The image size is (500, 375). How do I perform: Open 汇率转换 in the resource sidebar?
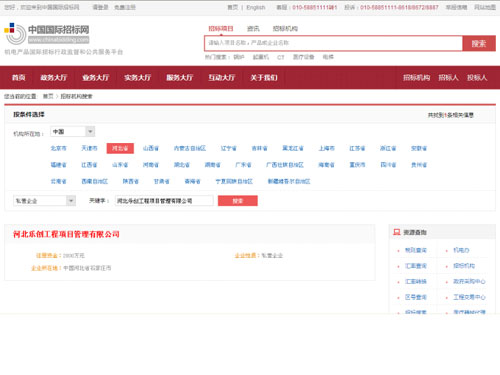416,281
